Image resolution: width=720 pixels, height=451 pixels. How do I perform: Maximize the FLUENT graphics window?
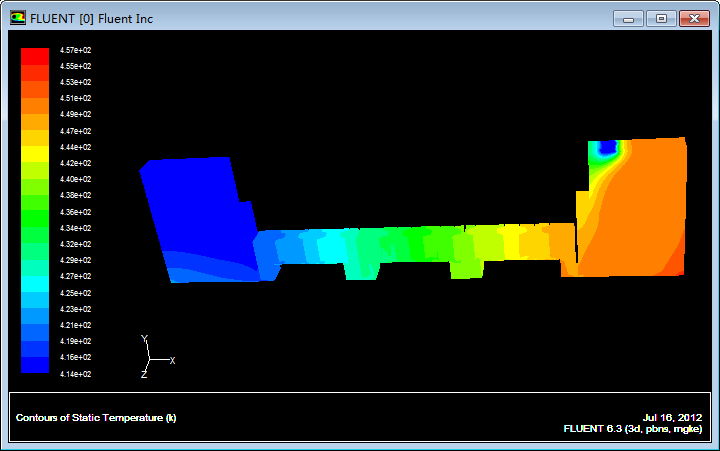pos(660,18)
